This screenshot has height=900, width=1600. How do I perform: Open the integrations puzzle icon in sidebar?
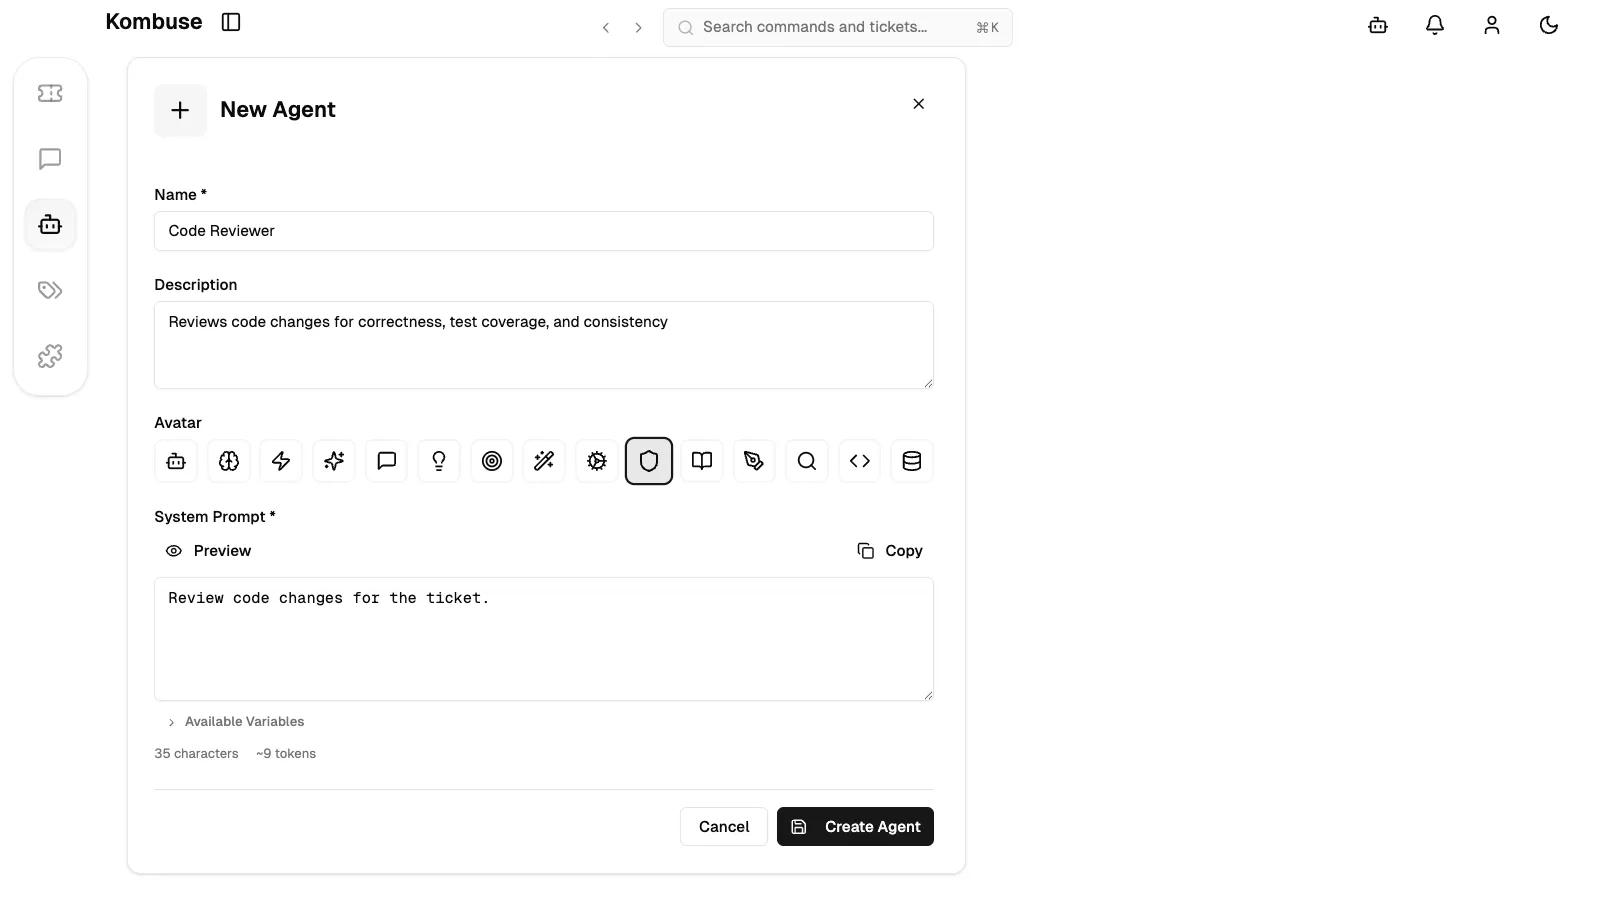[x=50, y=356]
